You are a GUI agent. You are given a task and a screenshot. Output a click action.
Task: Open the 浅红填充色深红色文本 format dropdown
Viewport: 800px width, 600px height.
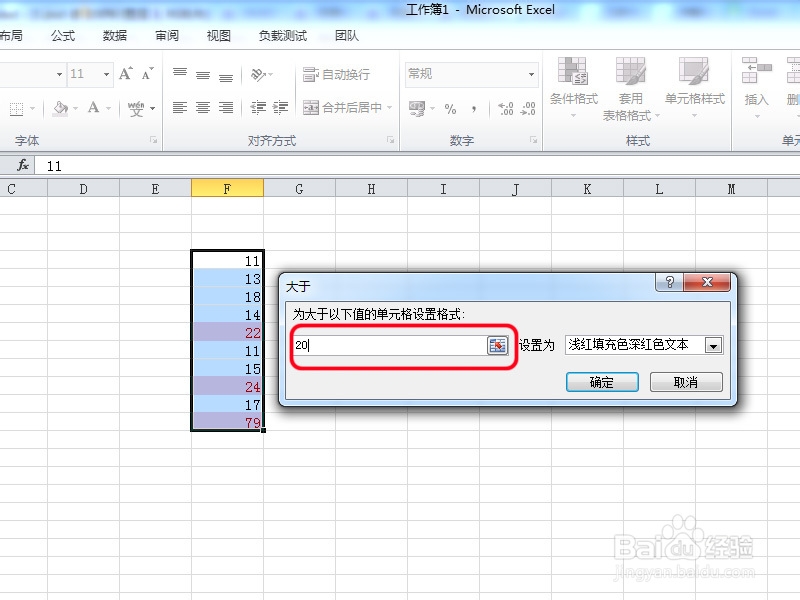click(x=712, y=344)
